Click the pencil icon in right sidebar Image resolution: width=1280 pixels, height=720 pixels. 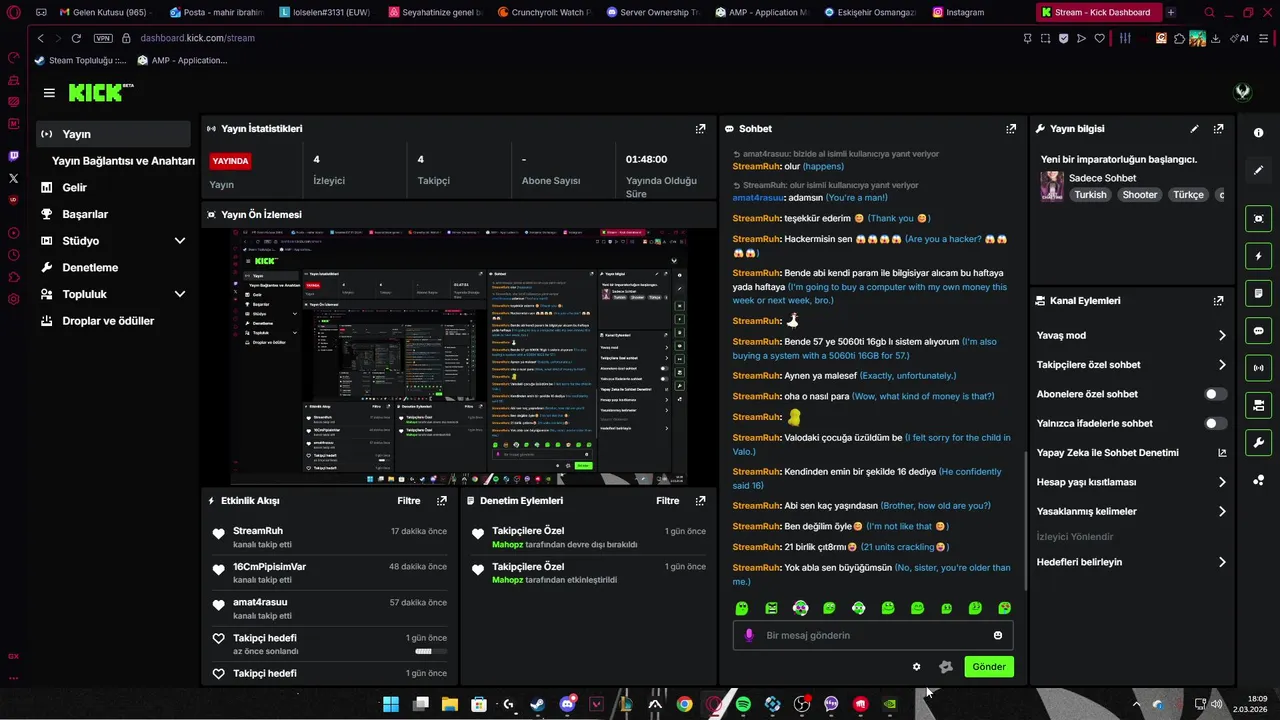click(x=1258, y=170)
